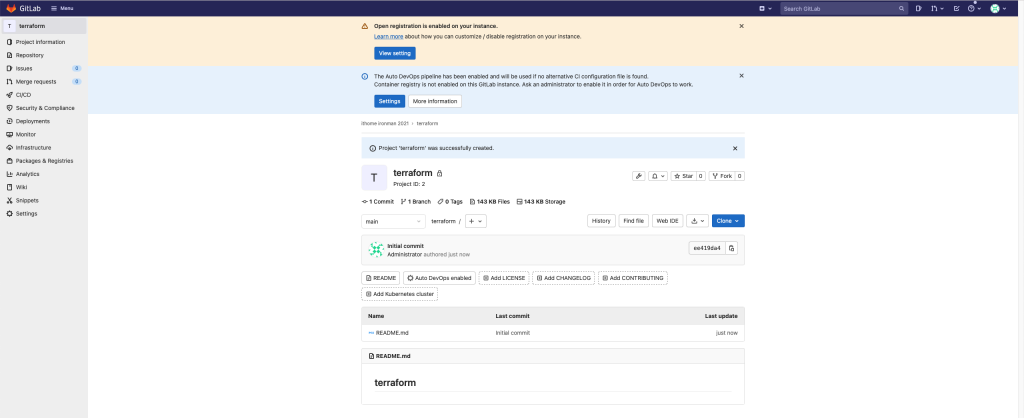The image size is (1024, 418).
Task: Click the Auto DevOps Settings button
Action: coord(389,101)
